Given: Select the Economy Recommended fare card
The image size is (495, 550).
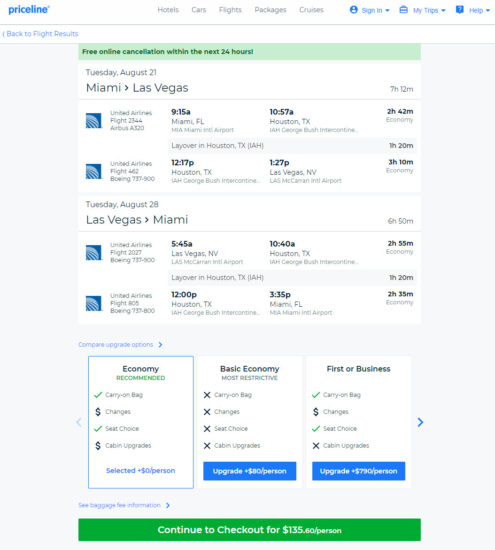Looking at the screenshot, I should (141, 422).
